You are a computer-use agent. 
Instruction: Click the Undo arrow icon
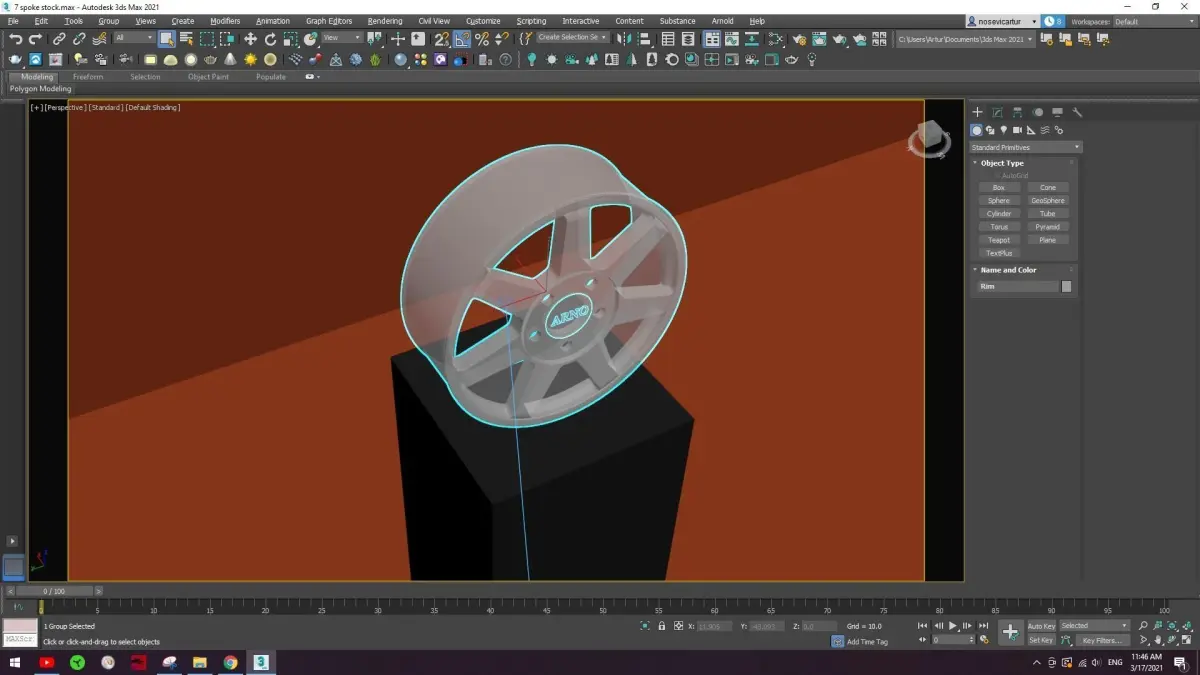(x=15, y=38)
